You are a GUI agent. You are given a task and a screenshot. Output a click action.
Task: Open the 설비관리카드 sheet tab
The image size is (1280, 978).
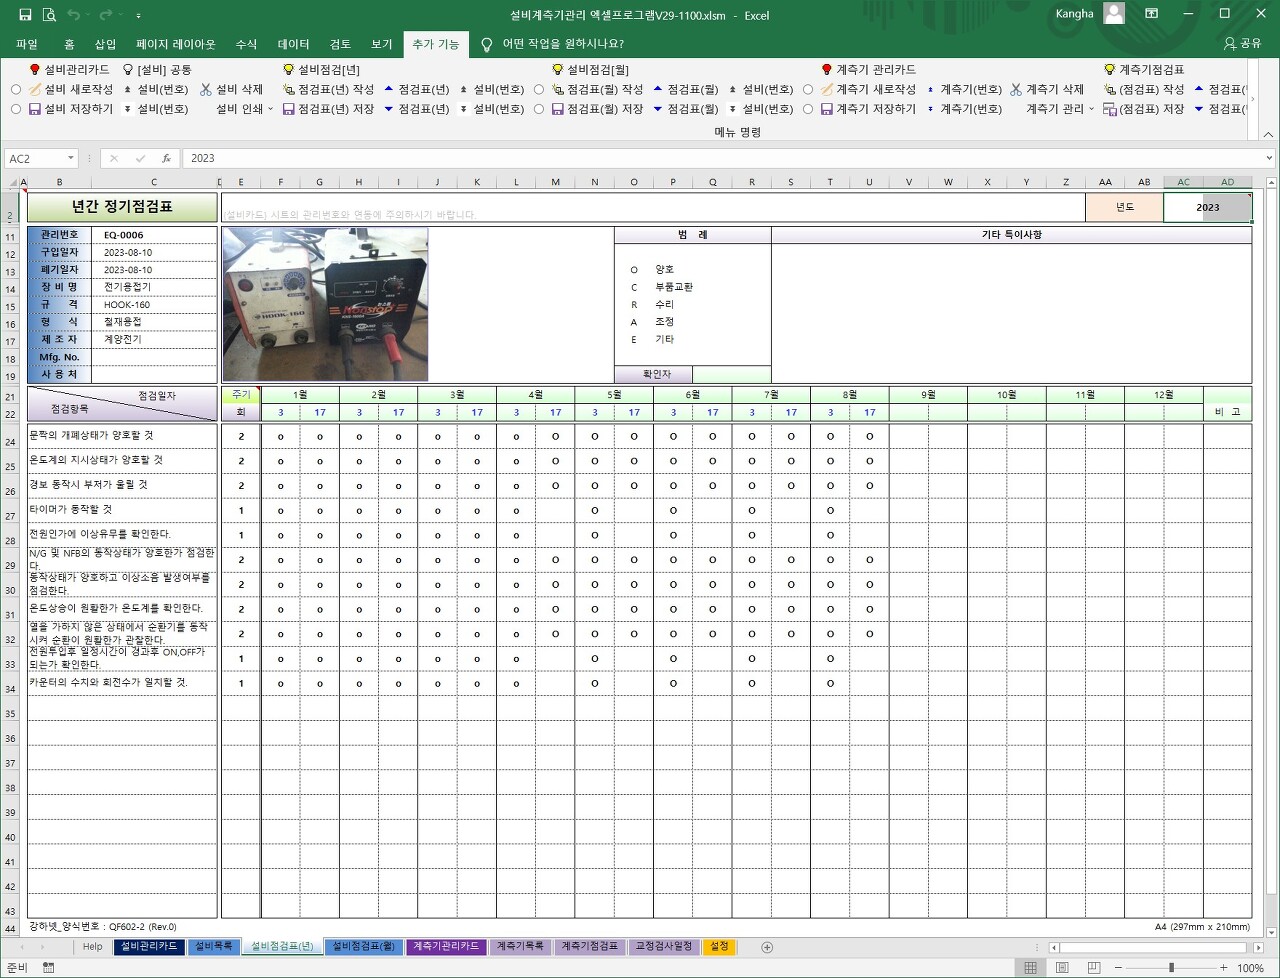click(149, 946)
